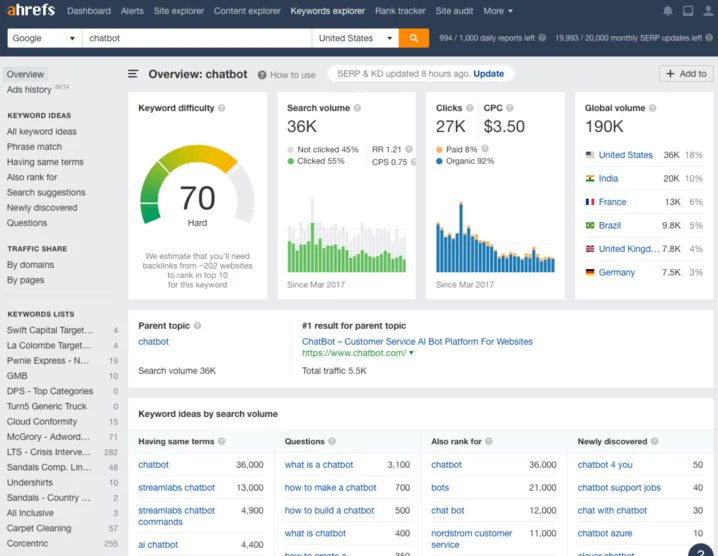Viewport: 718px width, 556px height.
Task: Open the Carpet Cleaning keywords list
Action: 39,528
